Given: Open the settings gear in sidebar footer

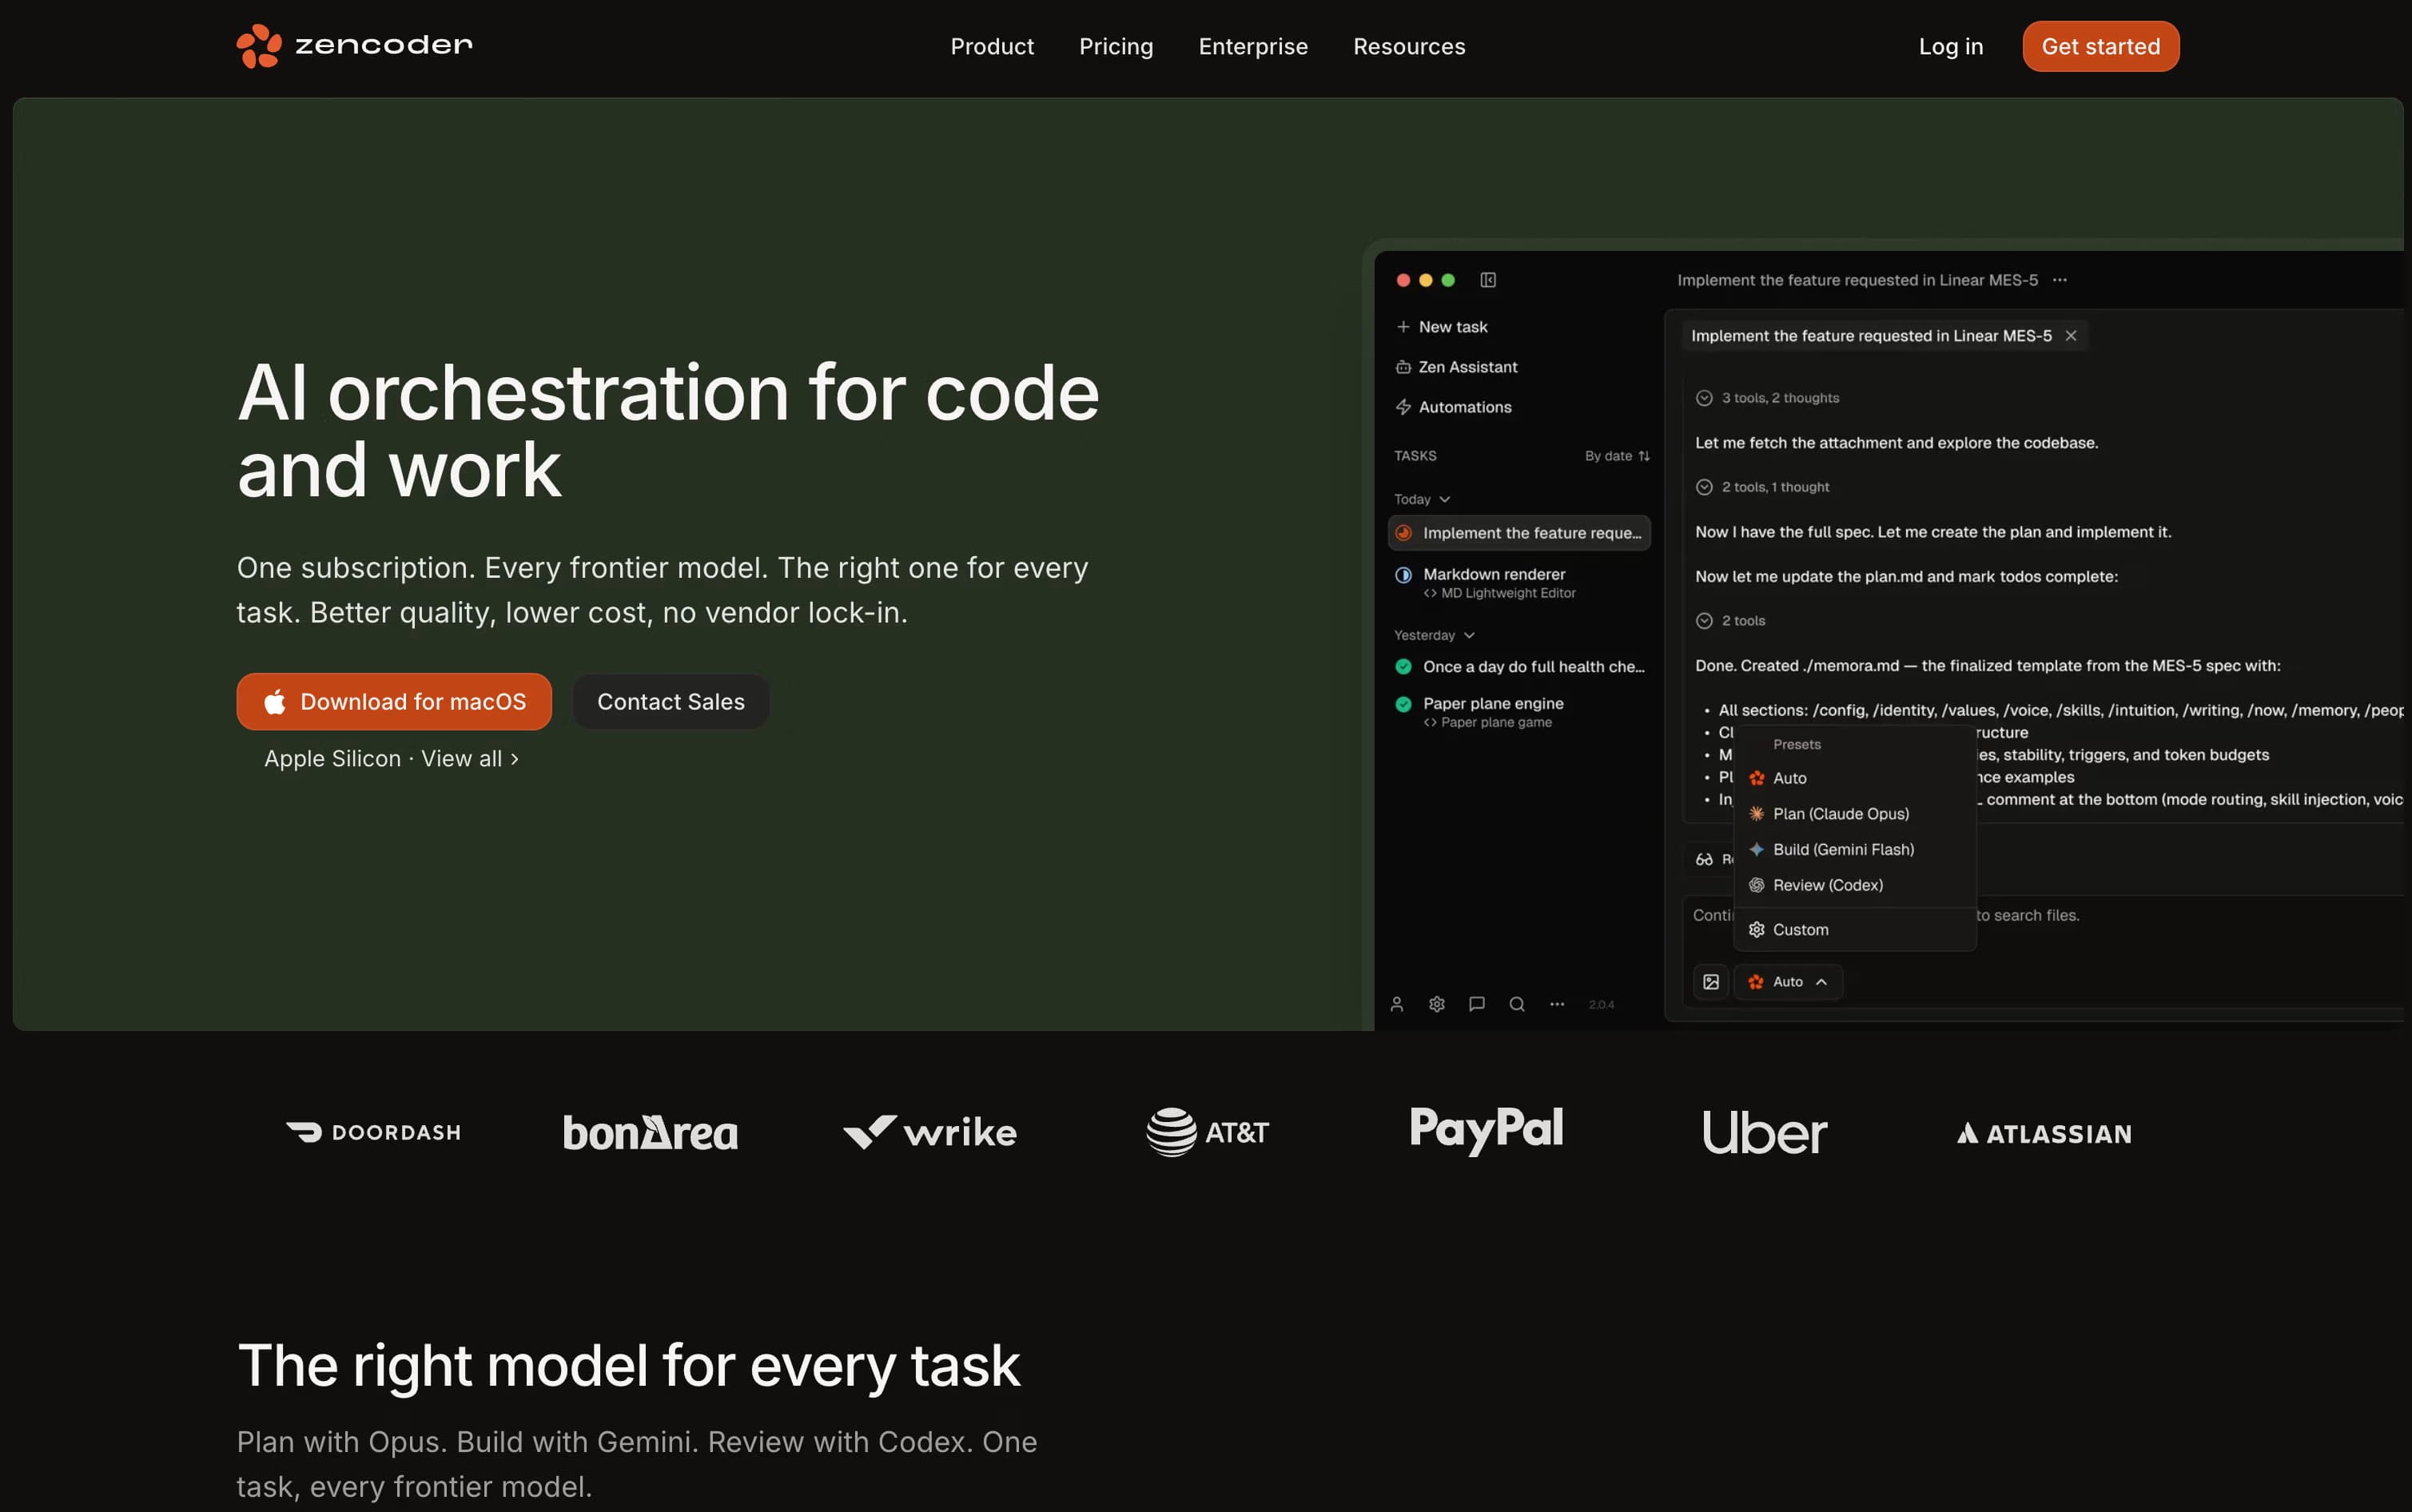Looking at the screenshot, I should click(1437, 1004).
